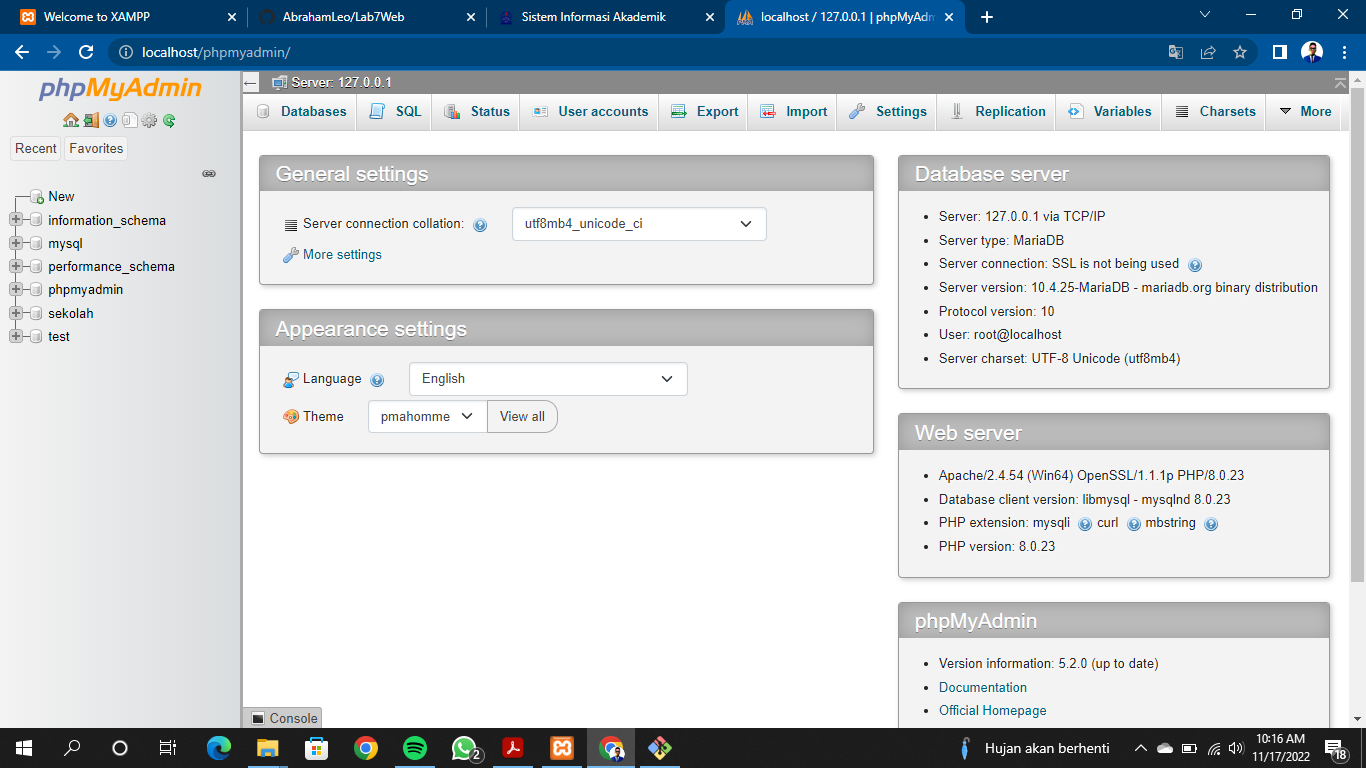Open navigation panel settings gear icon
Image resolution: width=1366 pixels, height=768 pixels.
coord(149,120)
